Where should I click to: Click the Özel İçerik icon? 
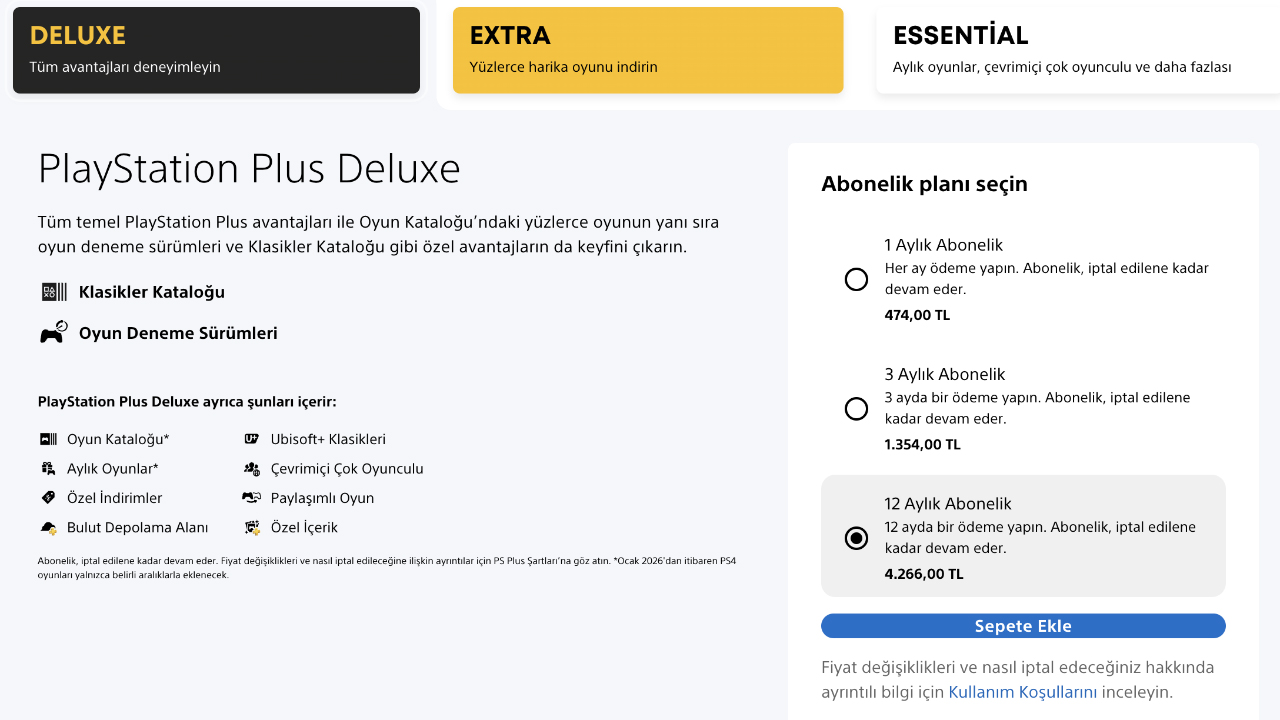pos(252,527)
